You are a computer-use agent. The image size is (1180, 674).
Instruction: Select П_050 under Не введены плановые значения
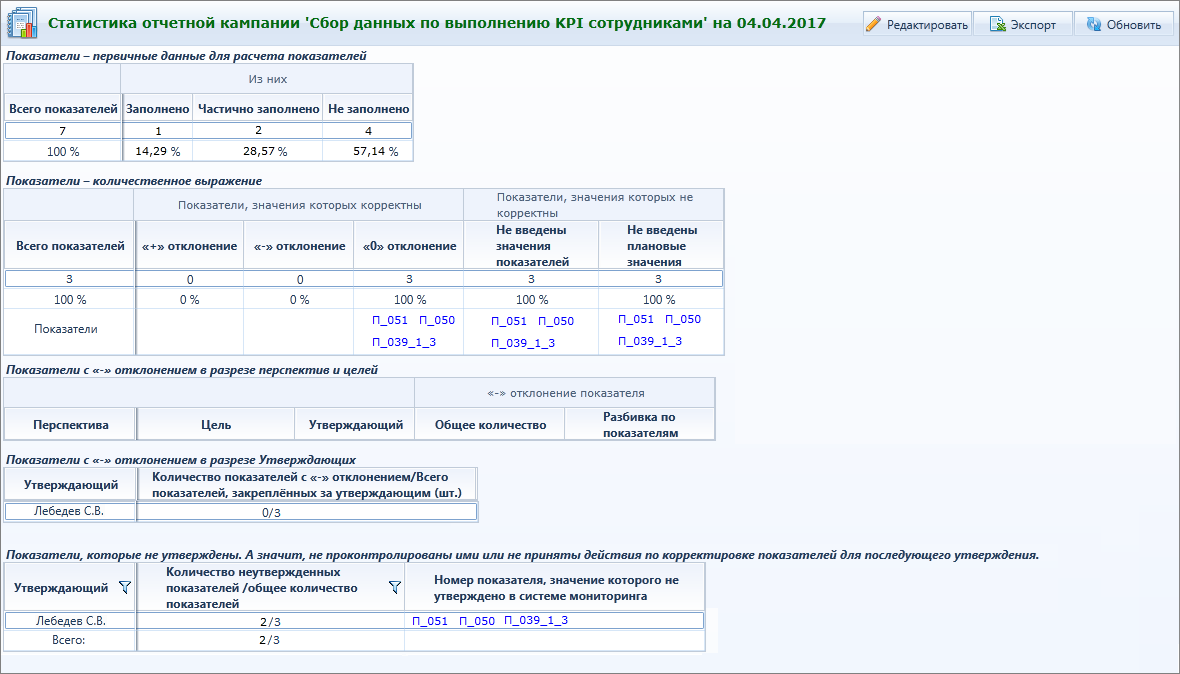683,319
